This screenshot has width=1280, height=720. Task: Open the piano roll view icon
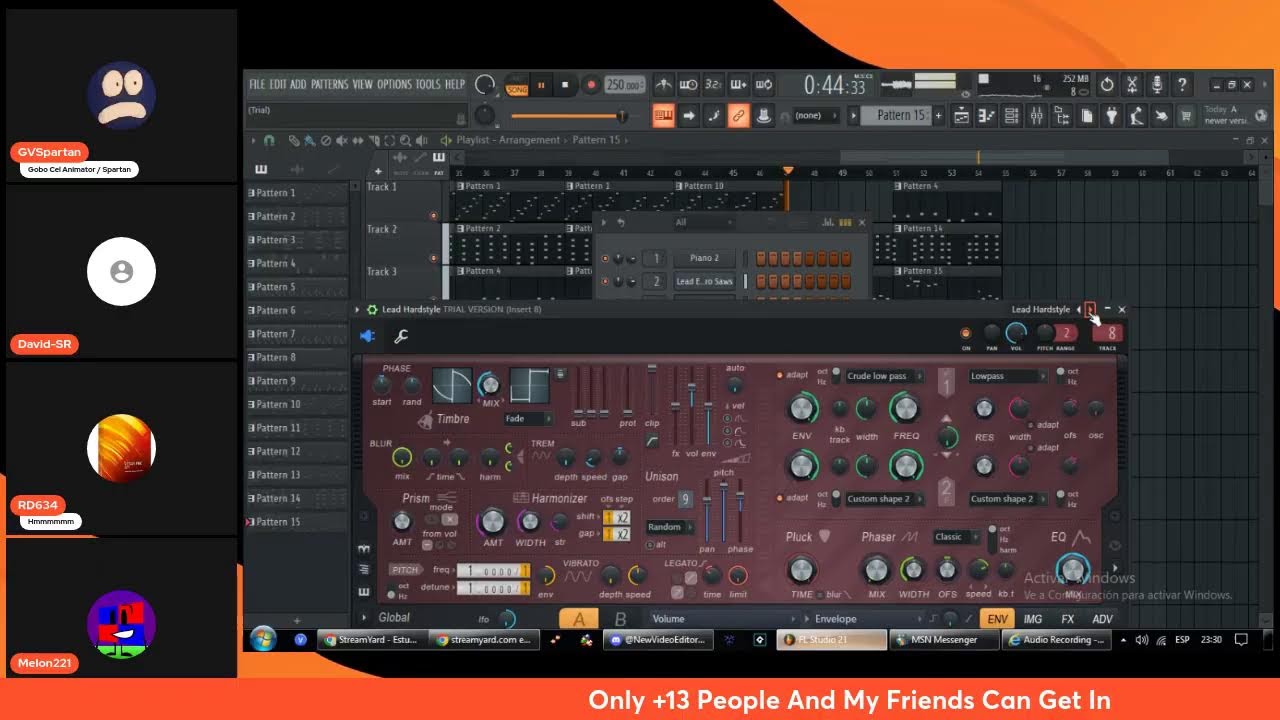(x=986, y=116)
